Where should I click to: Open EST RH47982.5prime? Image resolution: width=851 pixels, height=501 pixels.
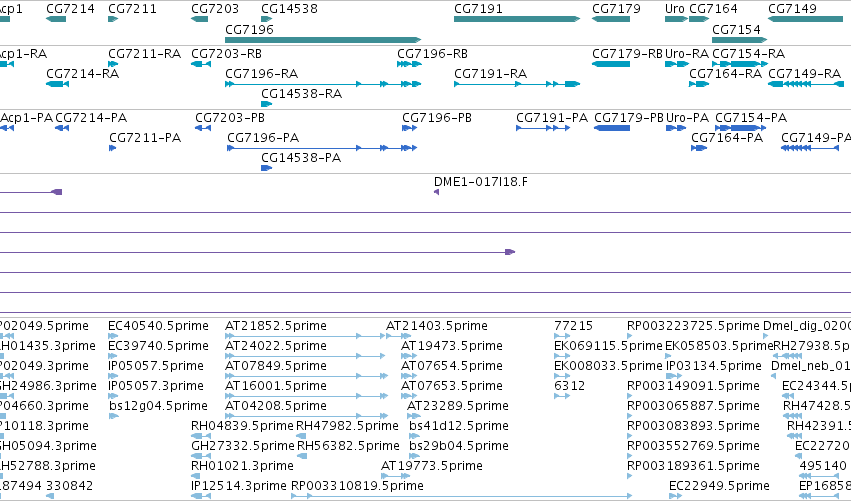[347, 426]
